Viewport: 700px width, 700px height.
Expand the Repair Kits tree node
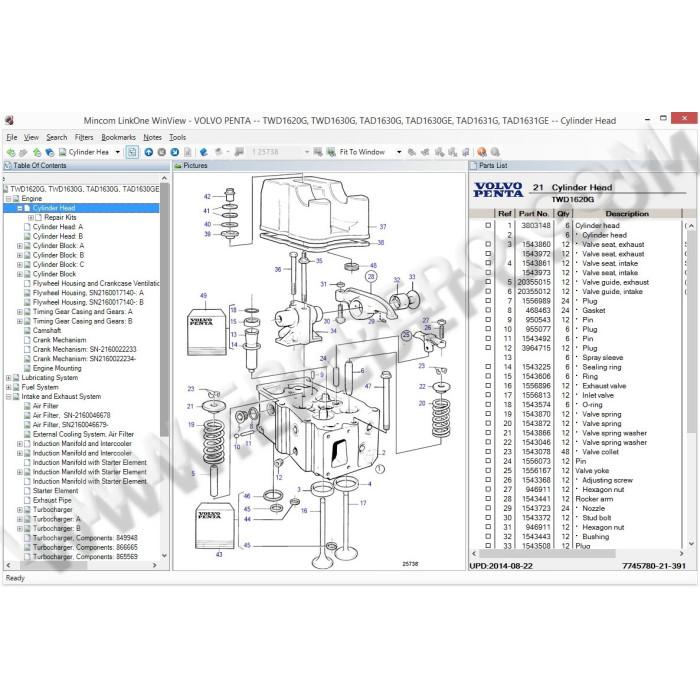(x=31, y=217)
